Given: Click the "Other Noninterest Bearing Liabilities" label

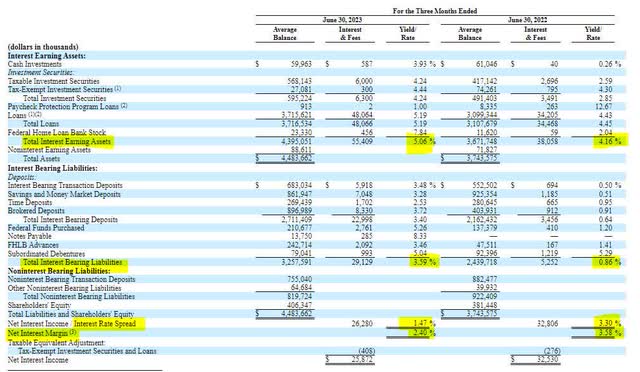Looking at the screenshot, I should (64, 288).
